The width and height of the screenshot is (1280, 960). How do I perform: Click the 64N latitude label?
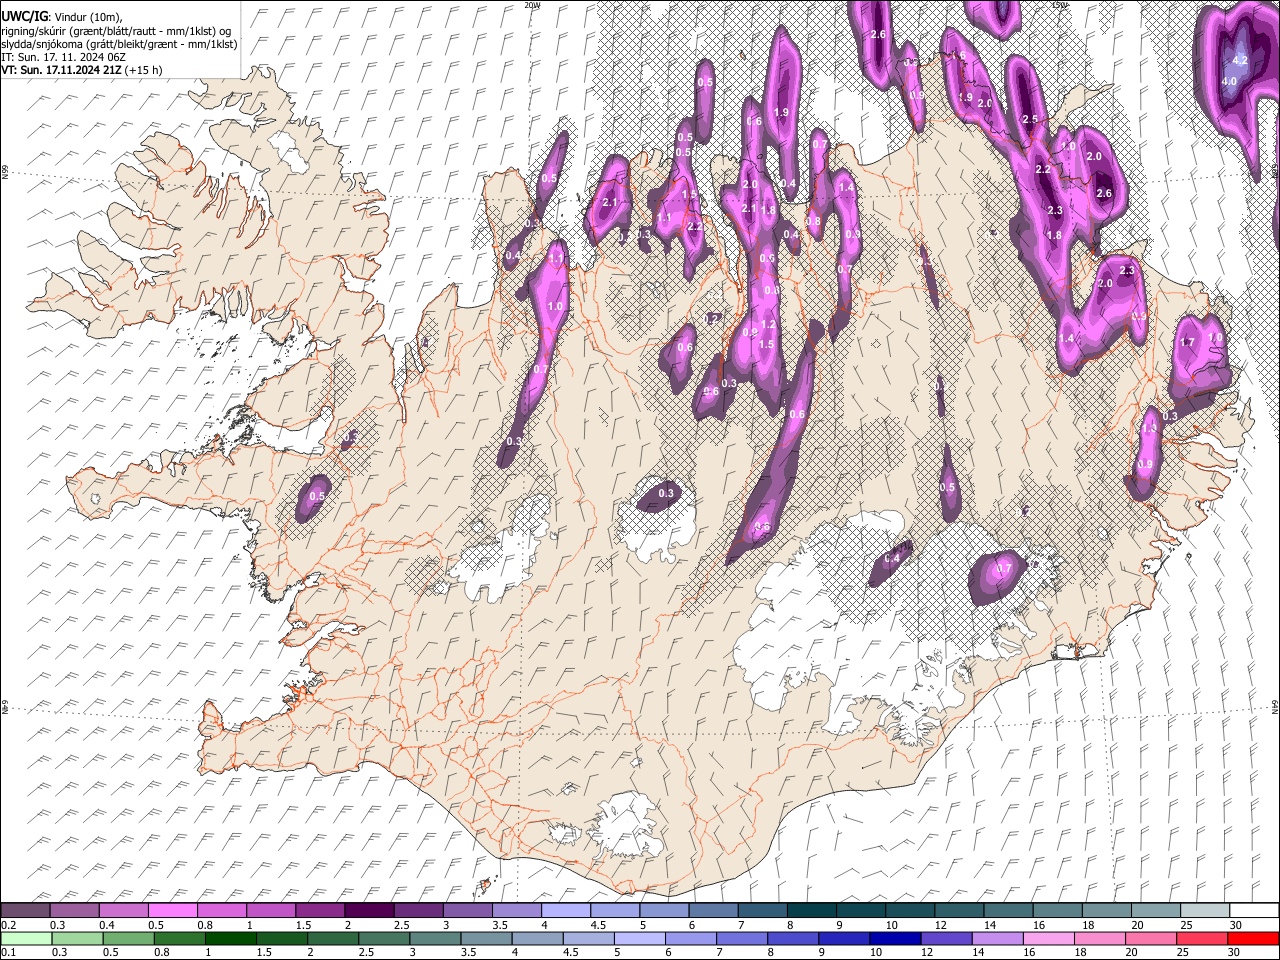click(1275, 707)
